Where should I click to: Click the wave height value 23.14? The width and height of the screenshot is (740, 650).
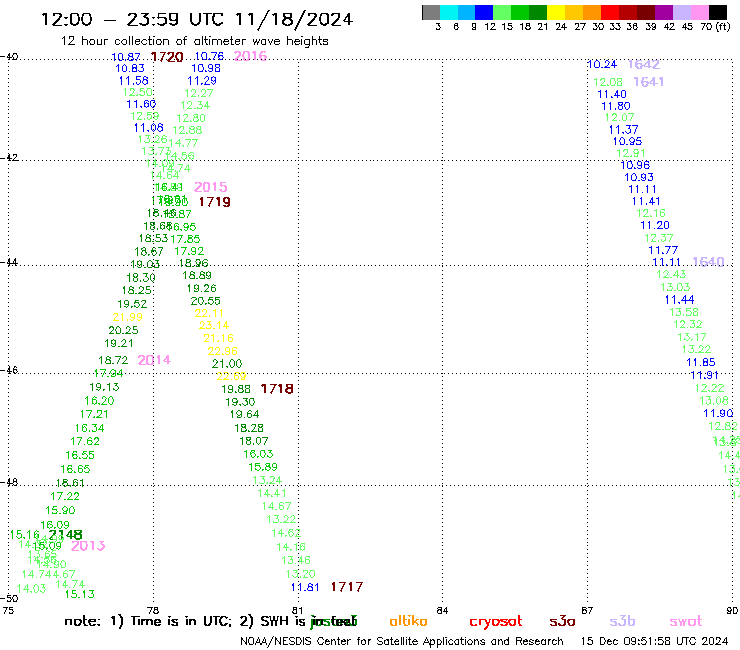coord(214,325)
